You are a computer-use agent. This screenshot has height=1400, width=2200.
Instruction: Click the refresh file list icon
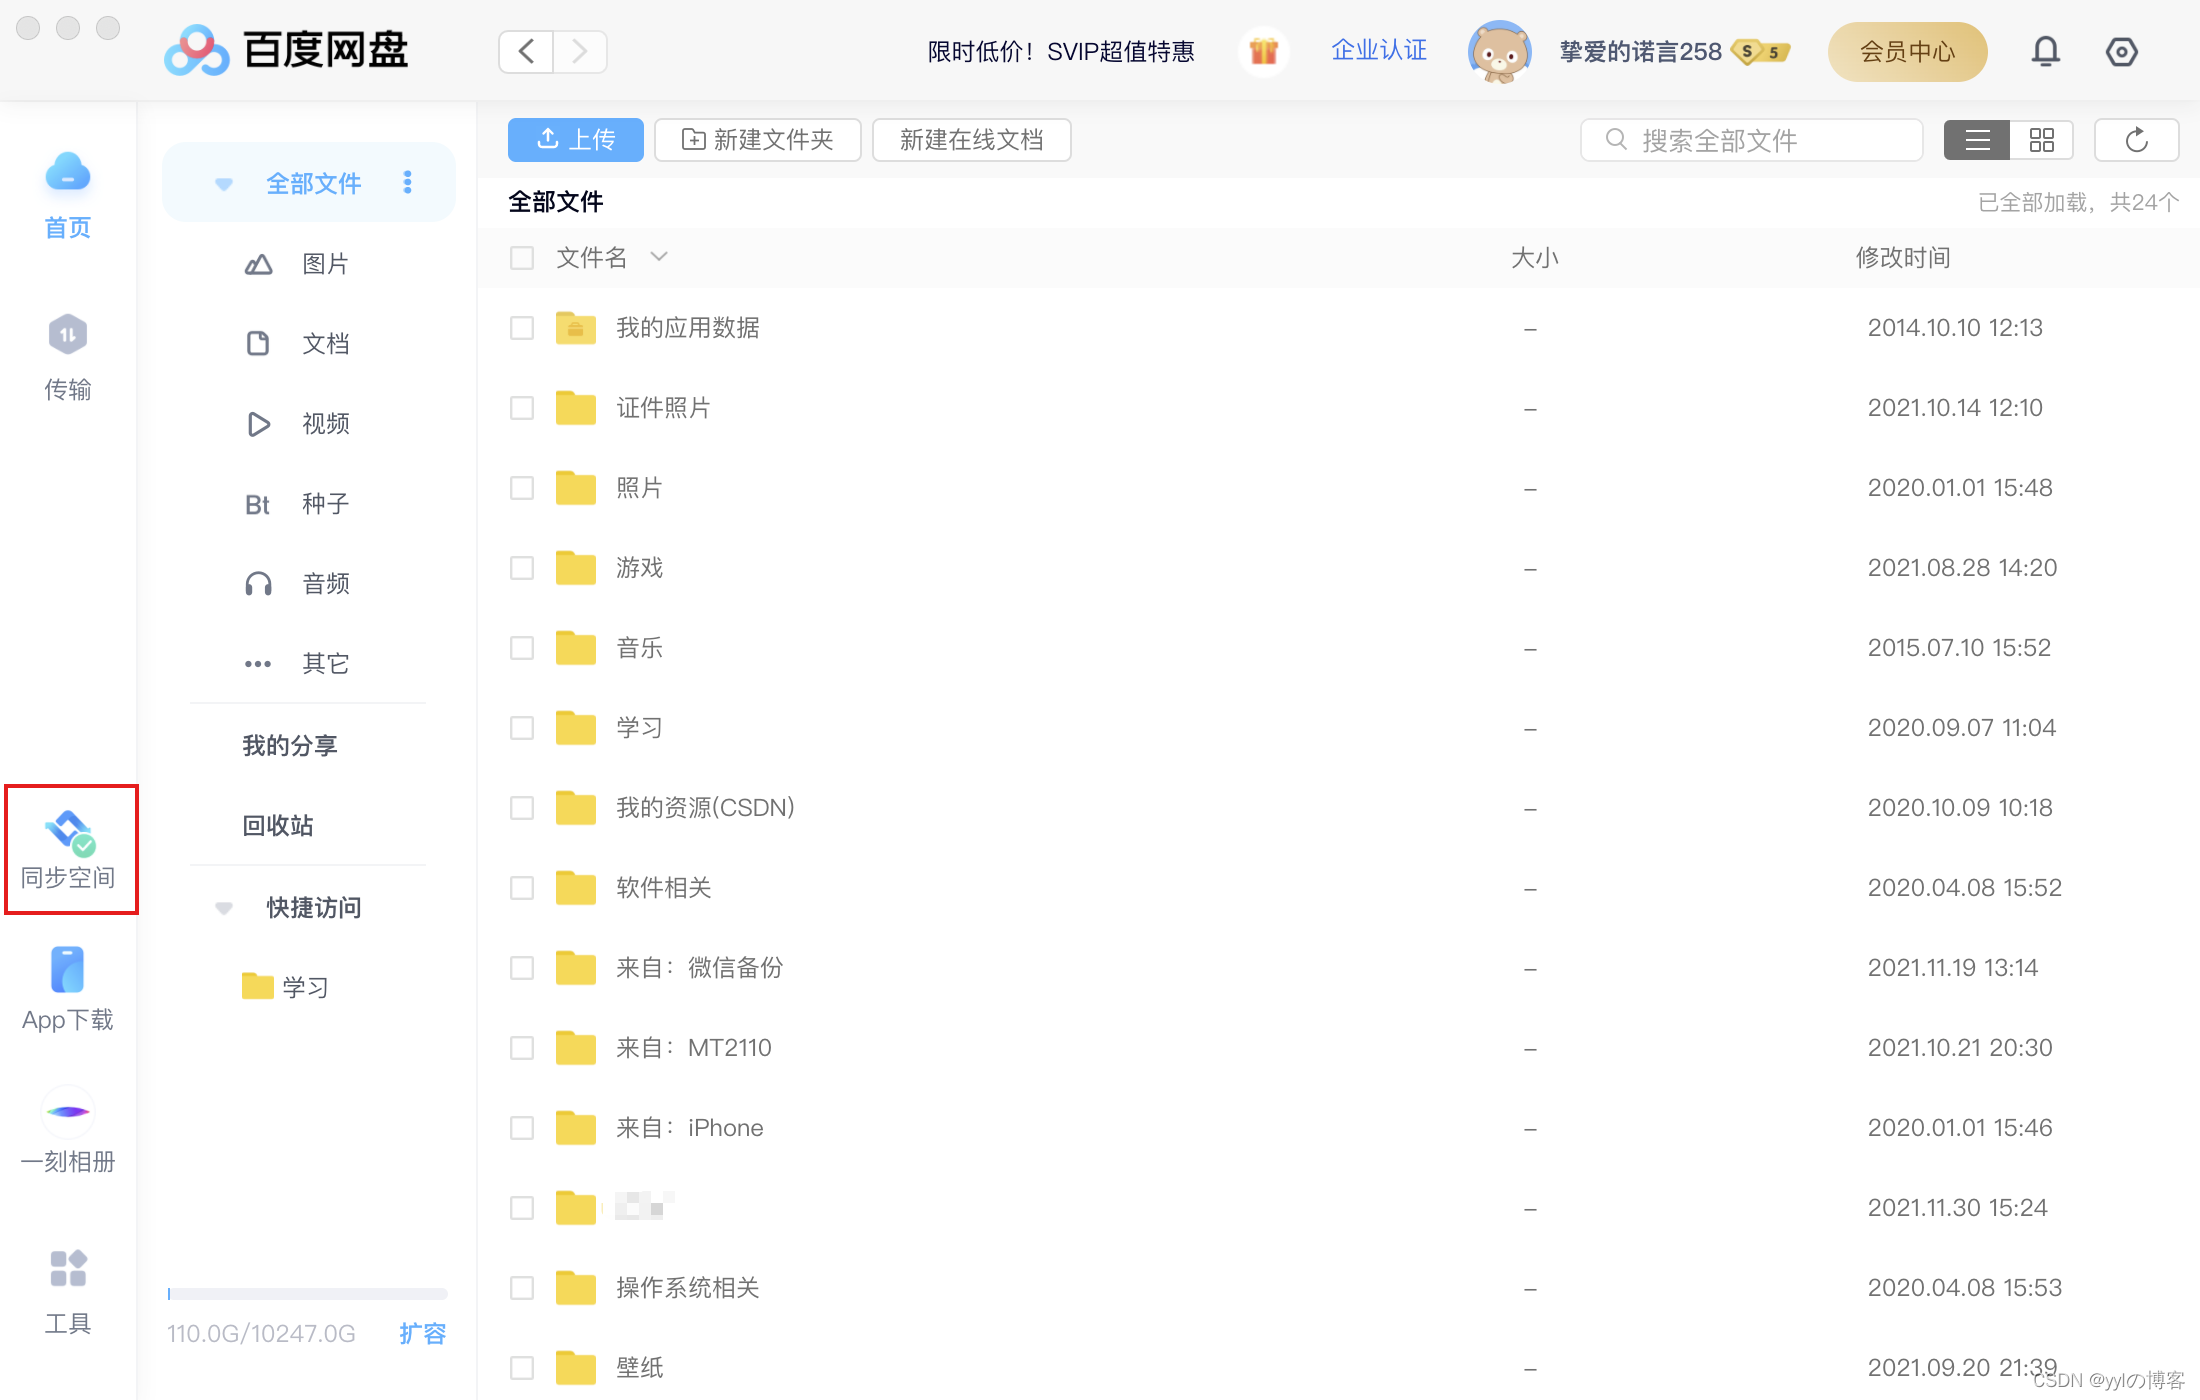(2136, 140)
